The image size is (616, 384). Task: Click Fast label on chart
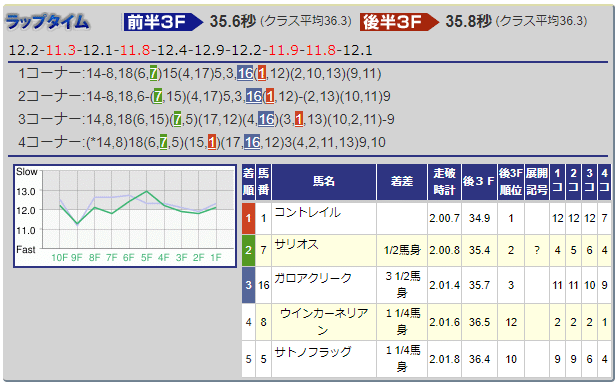(26, 250)
